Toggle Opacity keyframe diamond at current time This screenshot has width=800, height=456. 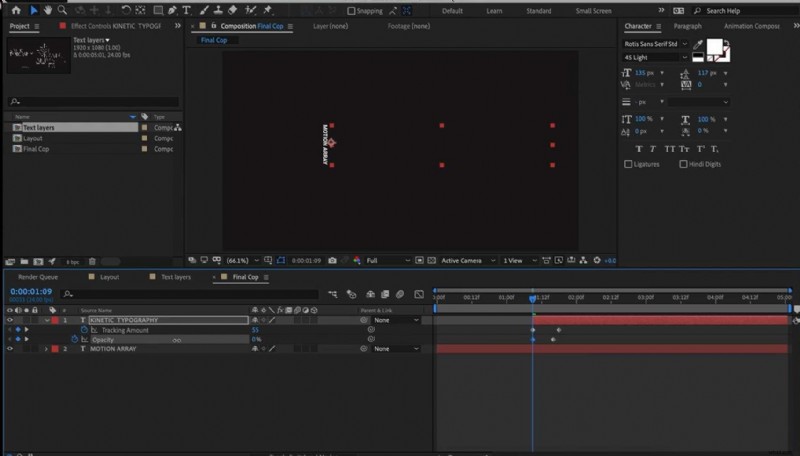[18, 339]
